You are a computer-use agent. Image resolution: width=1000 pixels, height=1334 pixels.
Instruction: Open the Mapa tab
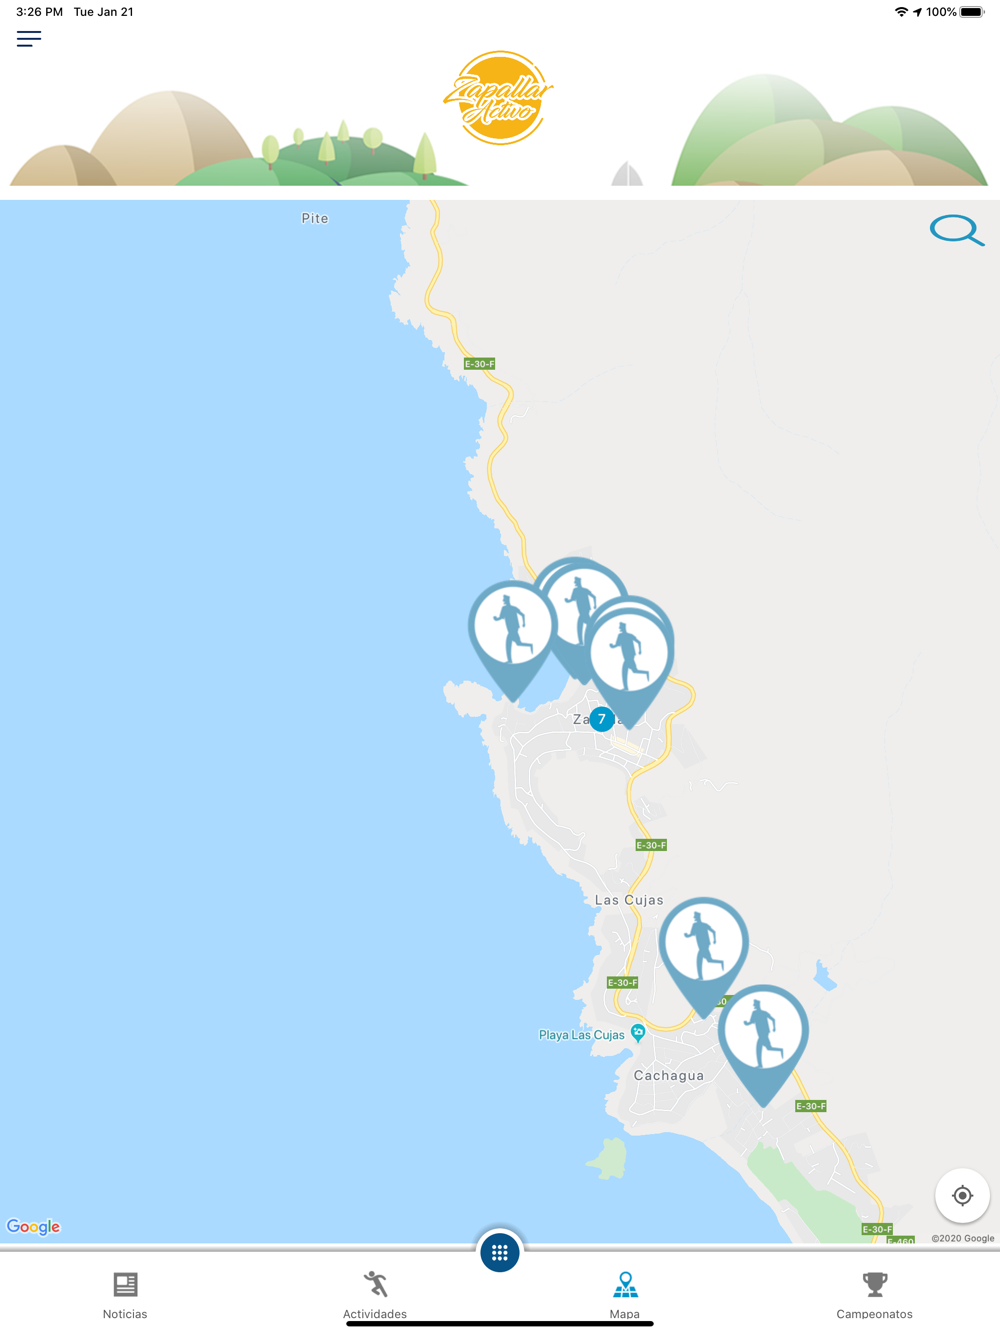(625, 1295)
